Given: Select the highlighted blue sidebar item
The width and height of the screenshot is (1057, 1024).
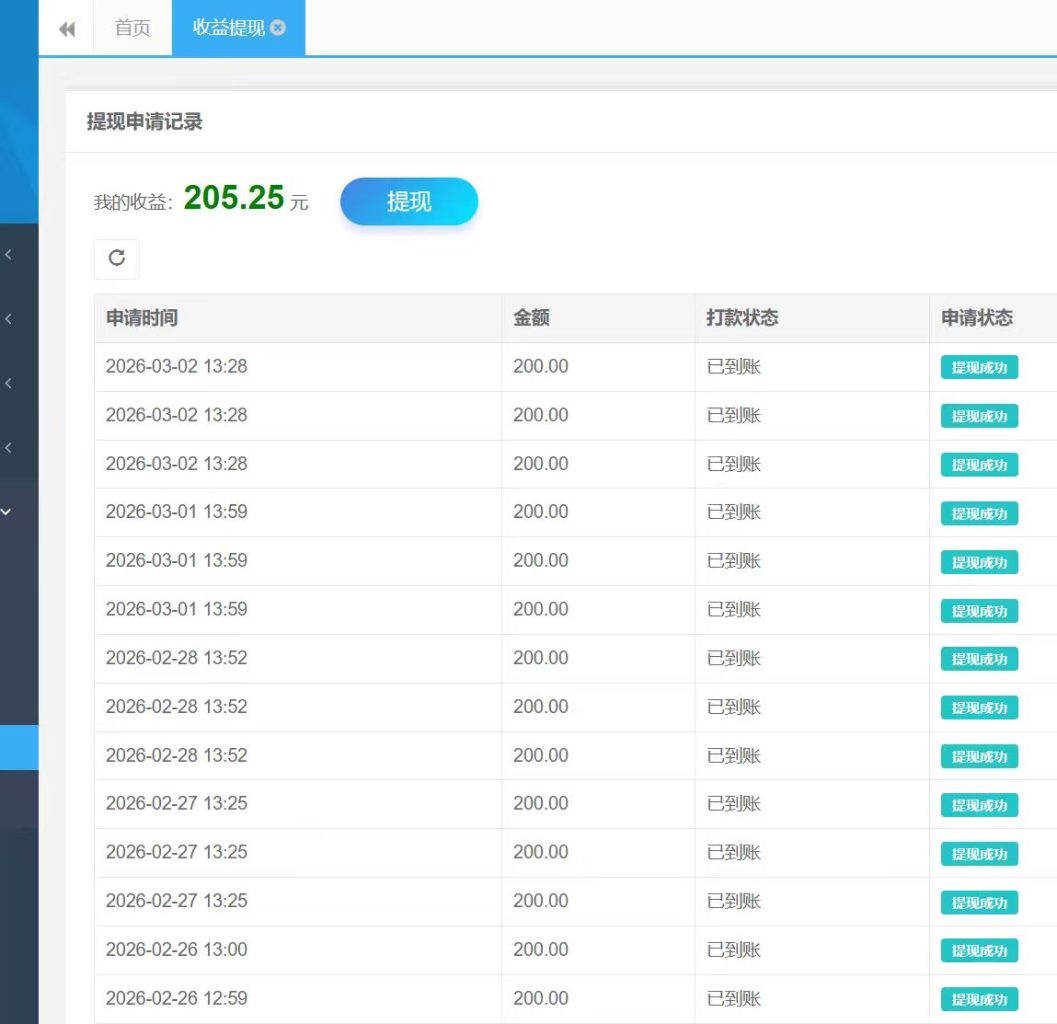Looking at the screenshot, I should point(18,746).
